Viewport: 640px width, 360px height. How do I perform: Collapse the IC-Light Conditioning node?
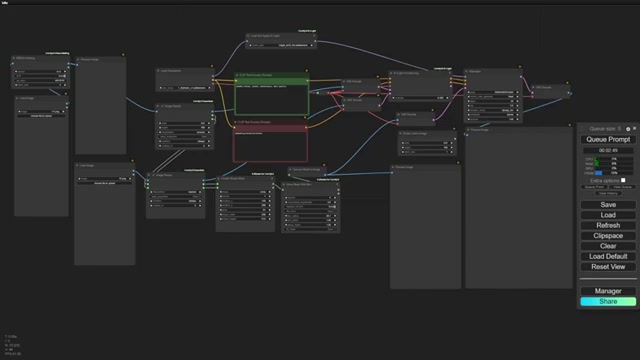[x=391, y=73]
